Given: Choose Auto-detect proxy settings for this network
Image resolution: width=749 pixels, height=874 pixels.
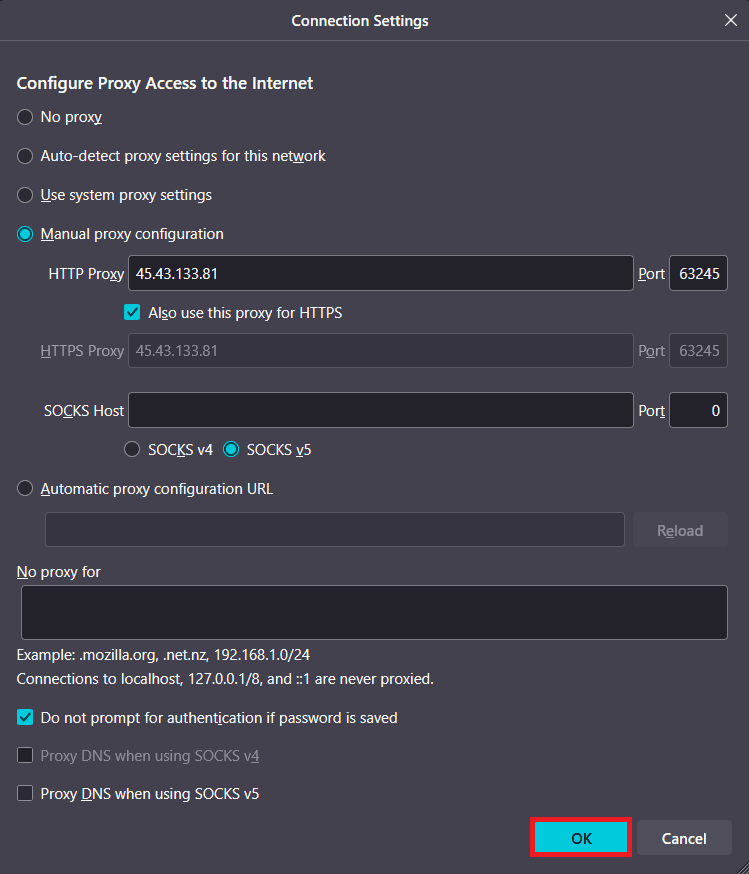Looking at the screenshot, I should coord(24,156).
